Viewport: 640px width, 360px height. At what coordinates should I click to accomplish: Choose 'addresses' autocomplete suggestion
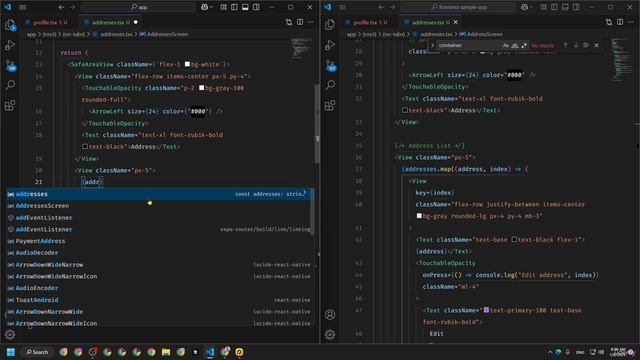point(159,194)
